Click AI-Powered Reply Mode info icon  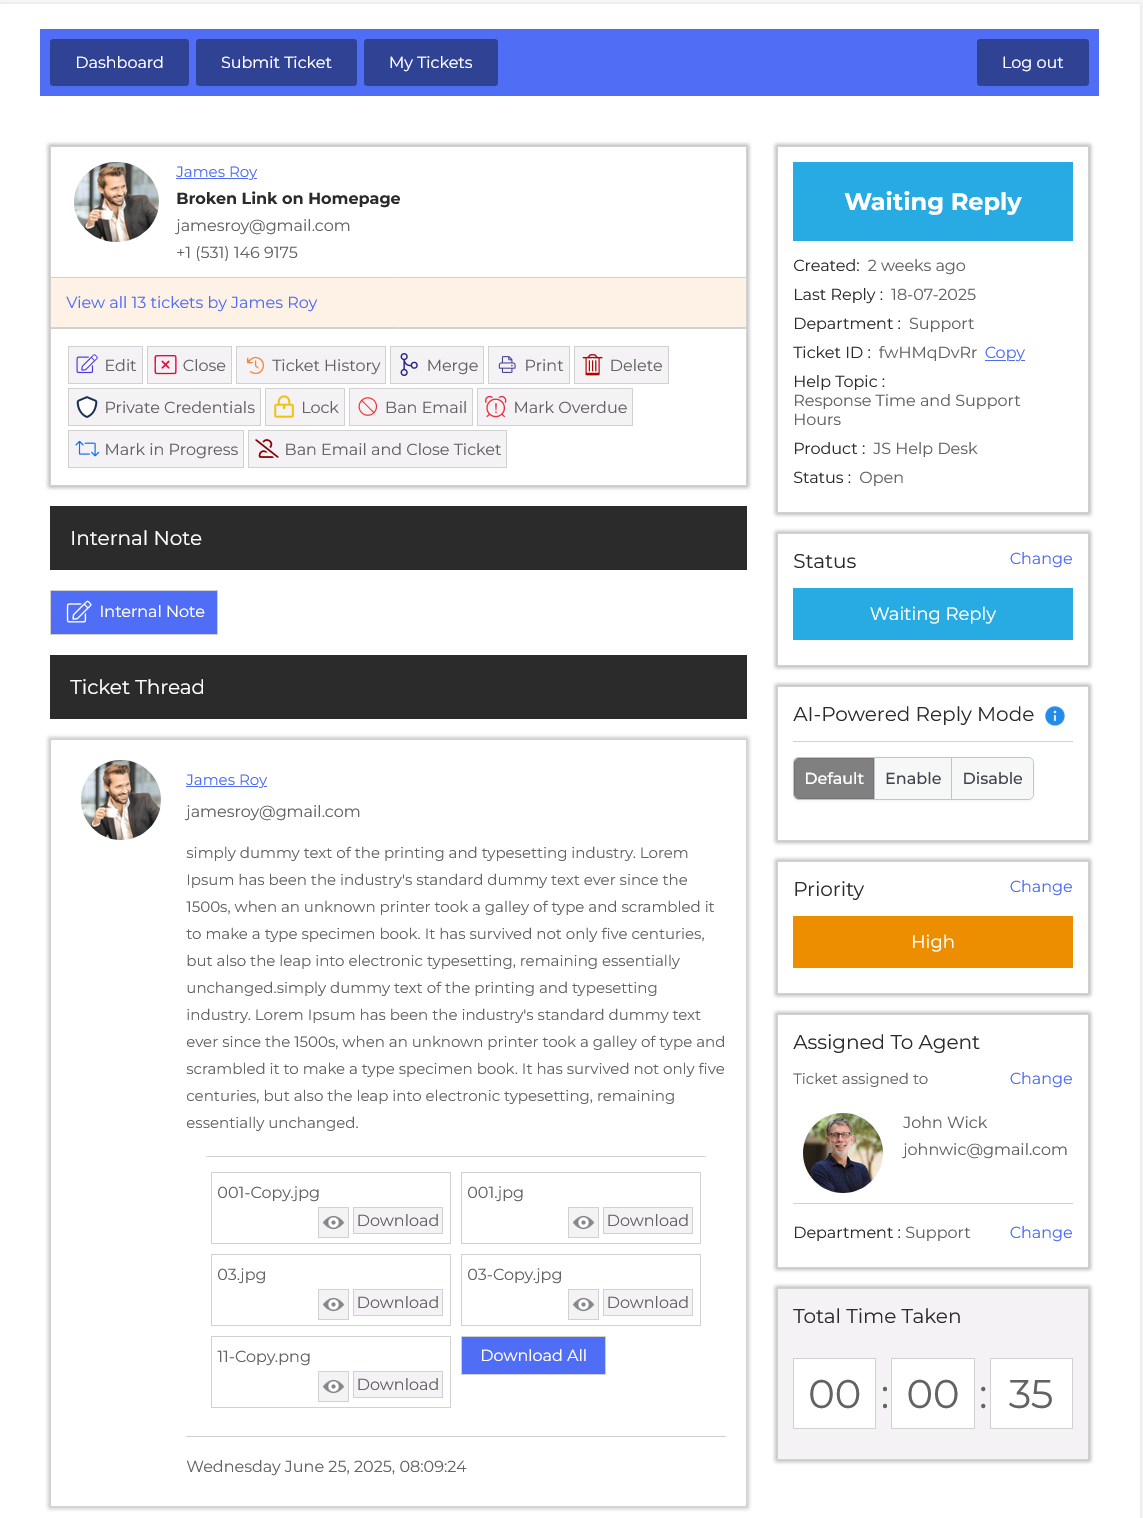pyautogui.click(x=1055, y=716)
